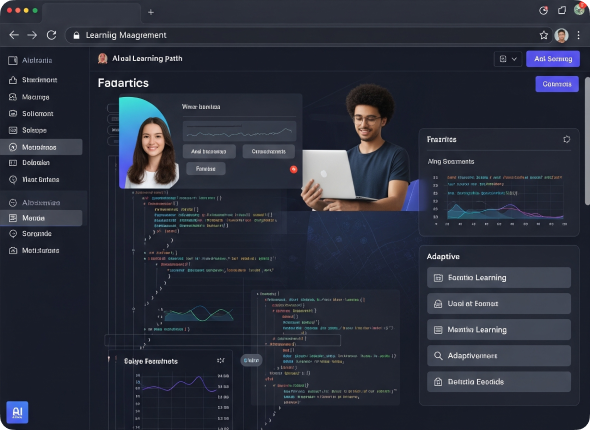Open a new browser tab

tap(151, 12)
